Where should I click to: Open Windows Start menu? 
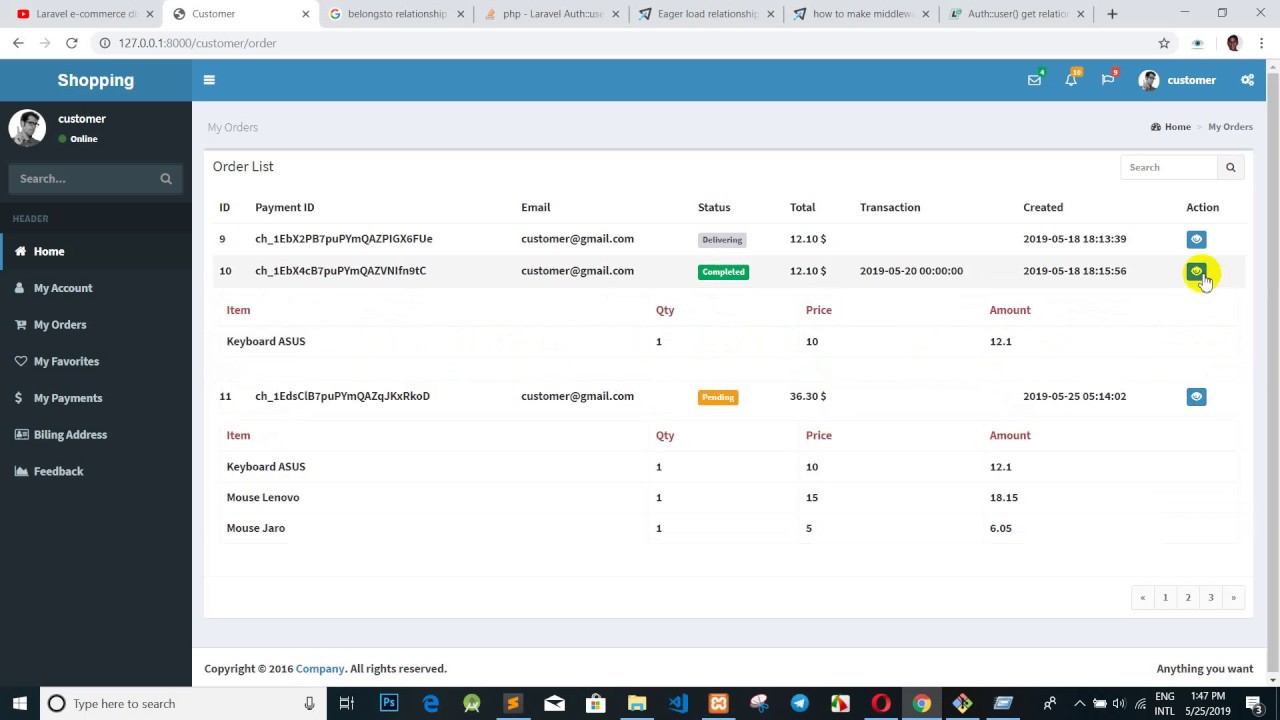click(20, 704)
